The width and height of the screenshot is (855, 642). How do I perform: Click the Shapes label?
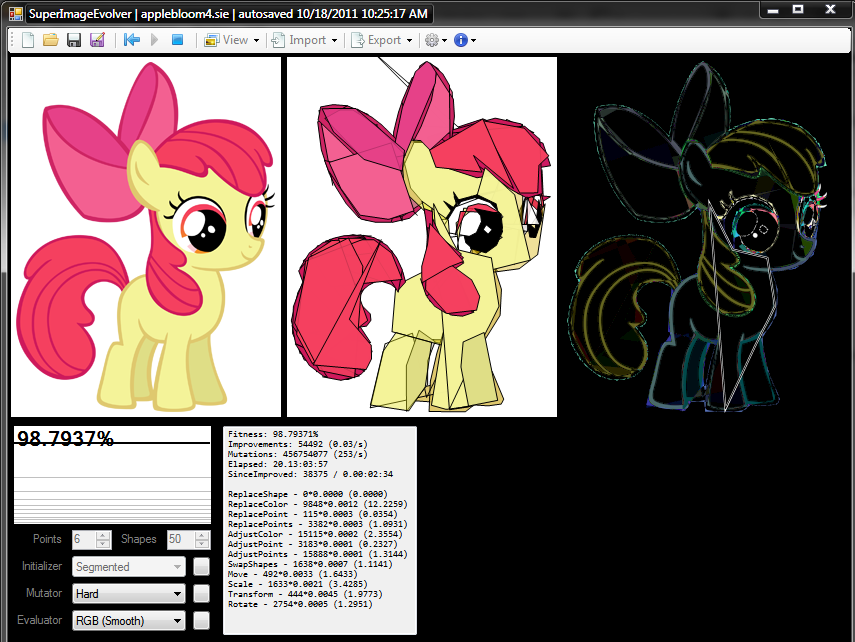point(139,539)
